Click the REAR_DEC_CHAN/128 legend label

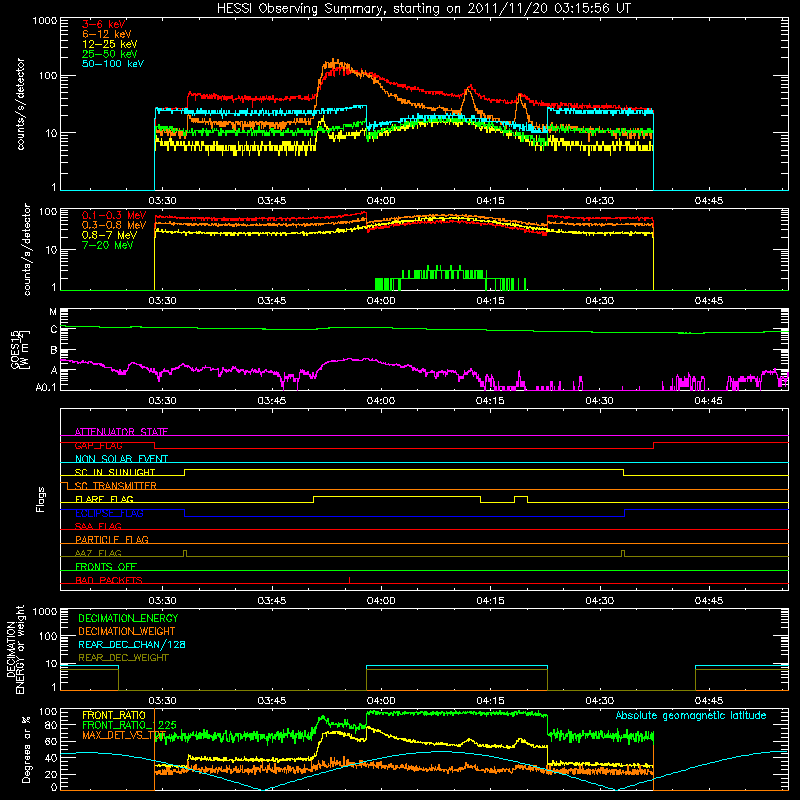[x=132, y=644]
